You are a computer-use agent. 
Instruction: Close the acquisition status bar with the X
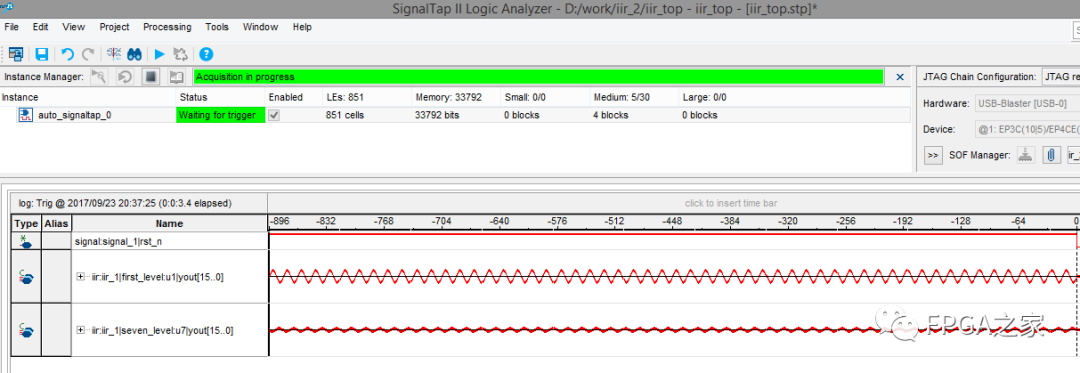tap(900, 77)
